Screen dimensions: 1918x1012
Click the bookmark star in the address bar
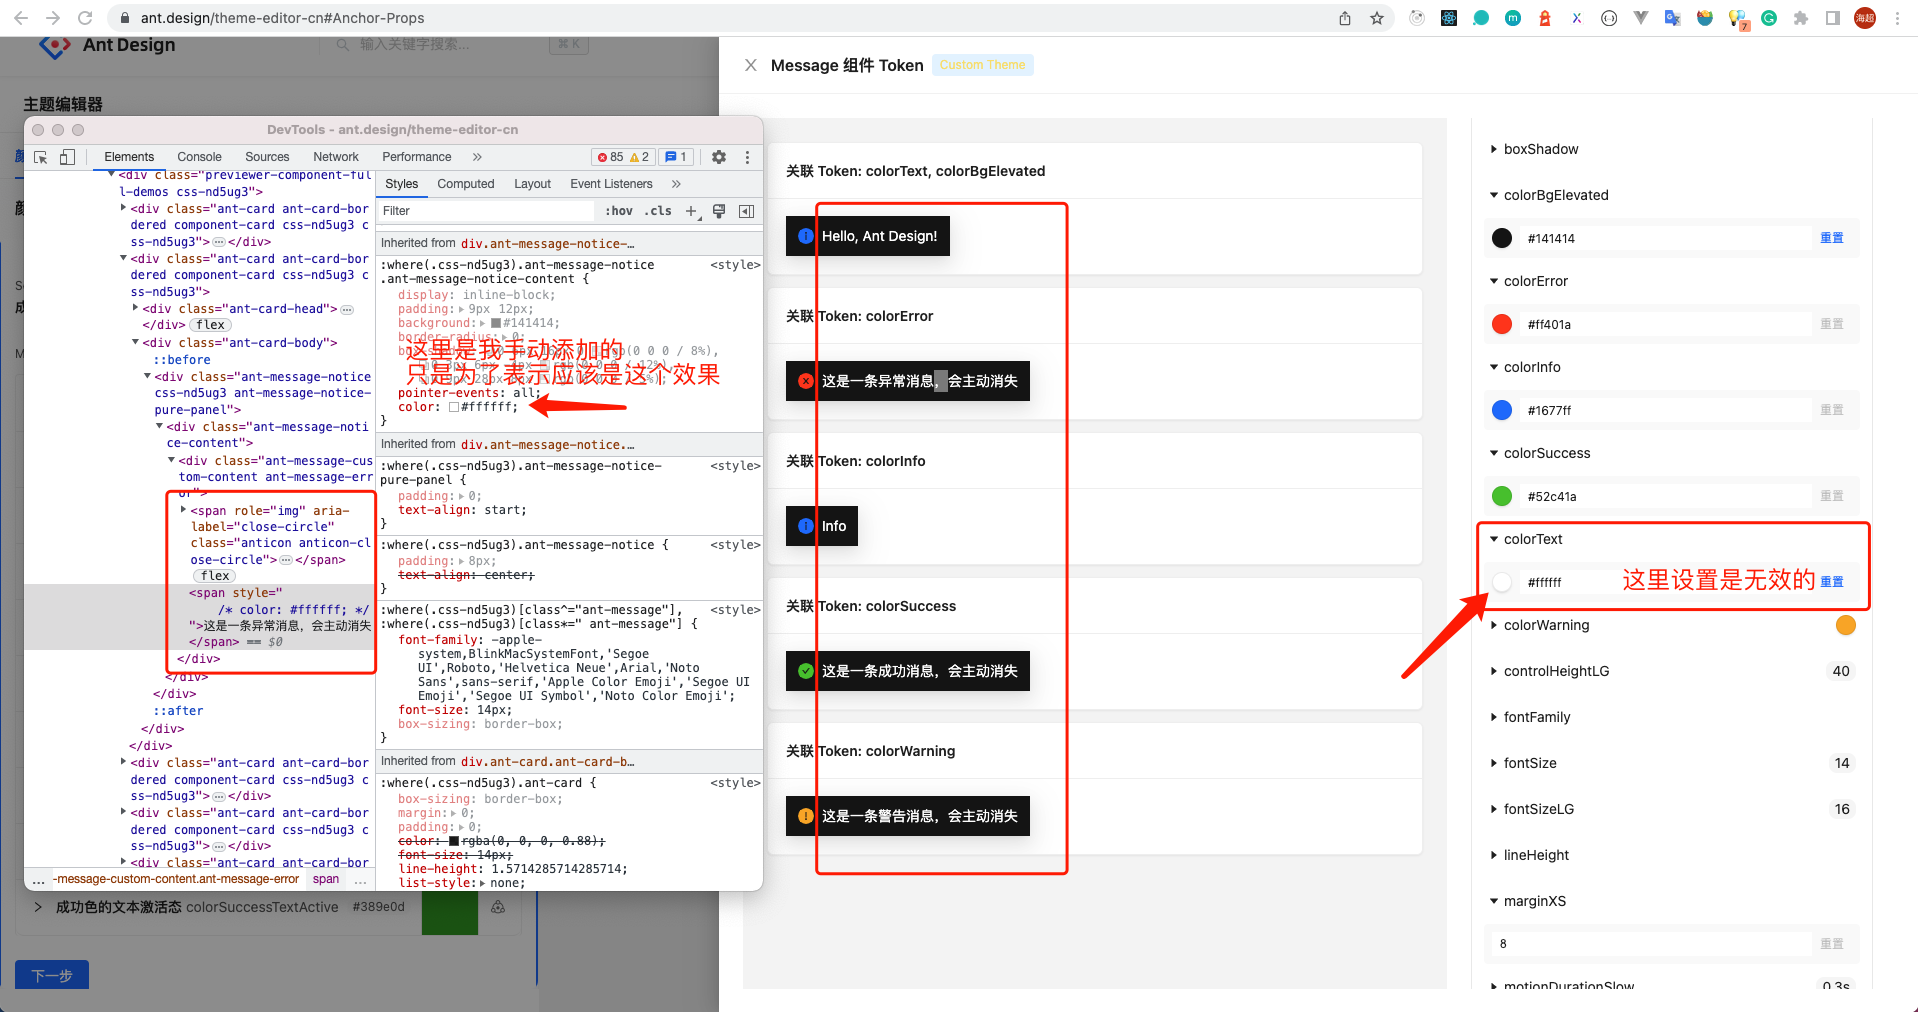[x=1377, y=17]
